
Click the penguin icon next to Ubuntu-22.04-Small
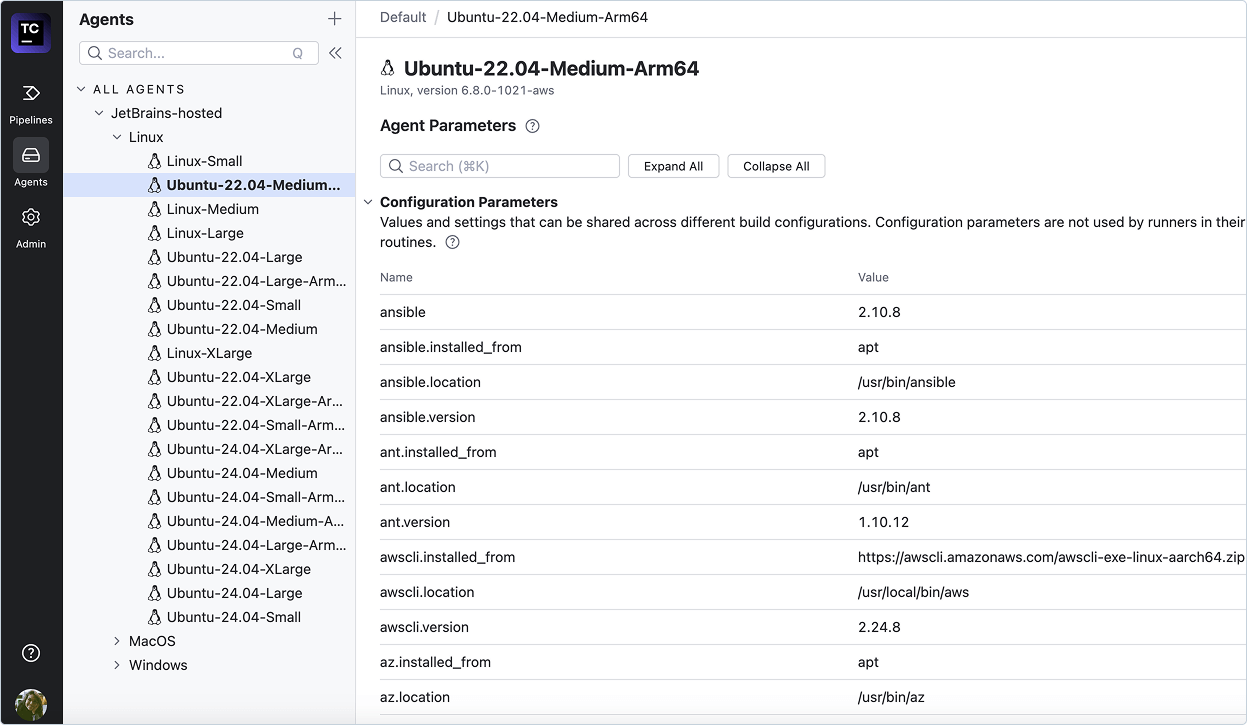coord(154,305)
